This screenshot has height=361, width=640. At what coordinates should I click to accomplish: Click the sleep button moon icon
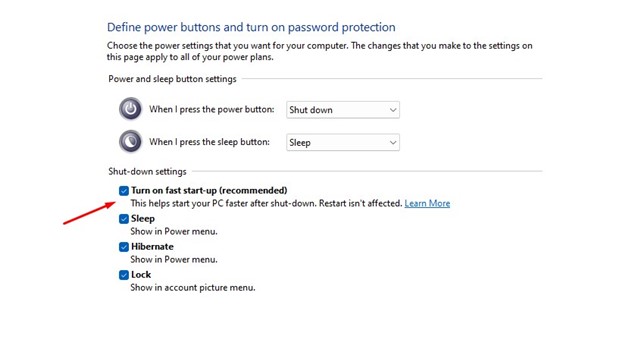pyautogui.click(x=130, y=141)
